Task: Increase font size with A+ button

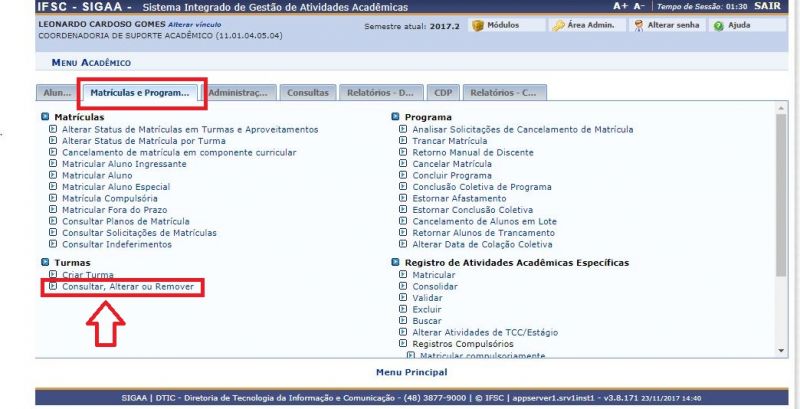Action: click(620, 6)
